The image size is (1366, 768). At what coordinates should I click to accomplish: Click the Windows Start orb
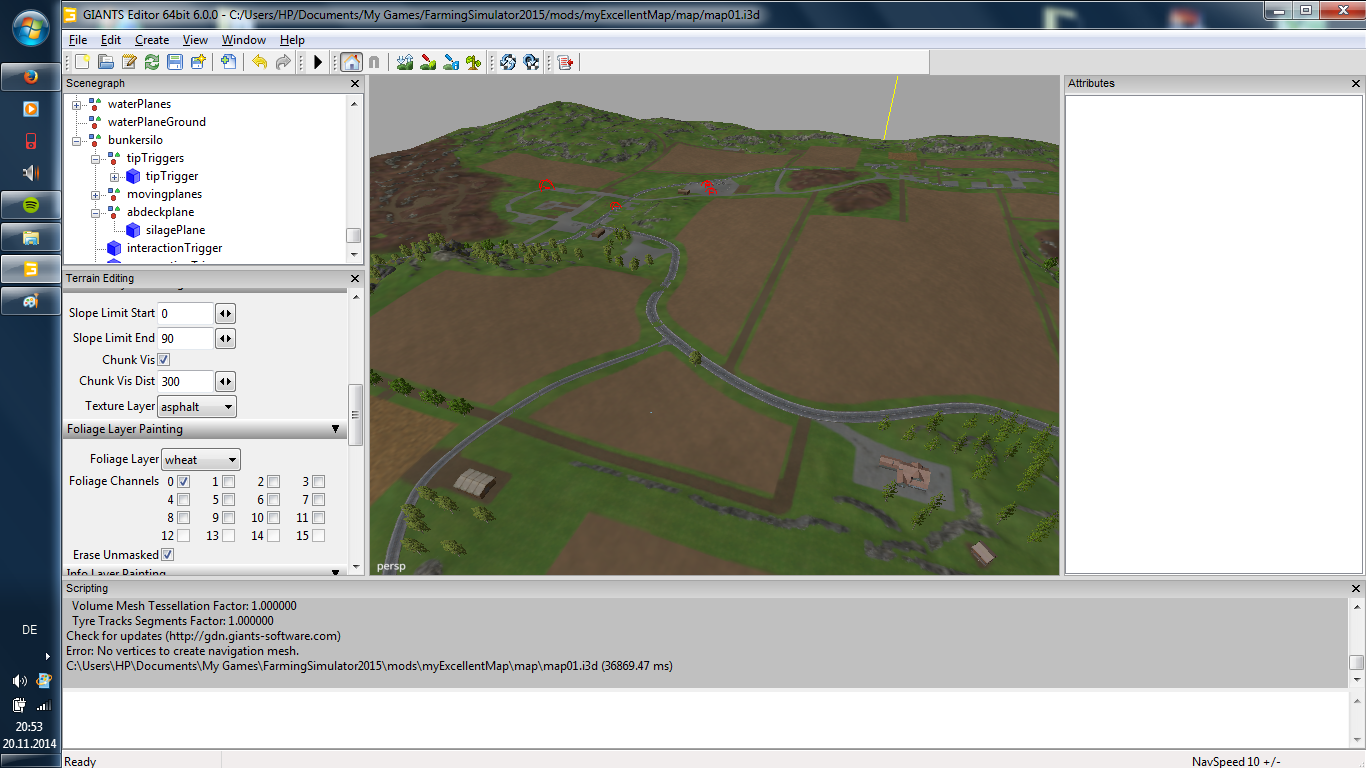pyautogui.click(x=30, y=28)
